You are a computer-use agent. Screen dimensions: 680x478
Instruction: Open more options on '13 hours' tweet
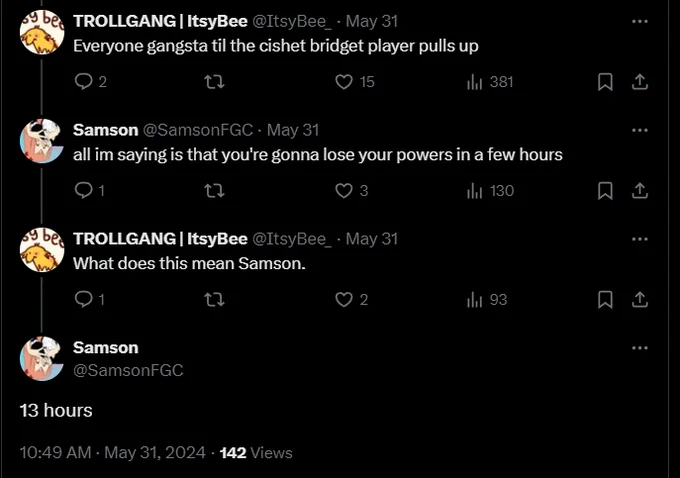point(640,348)
